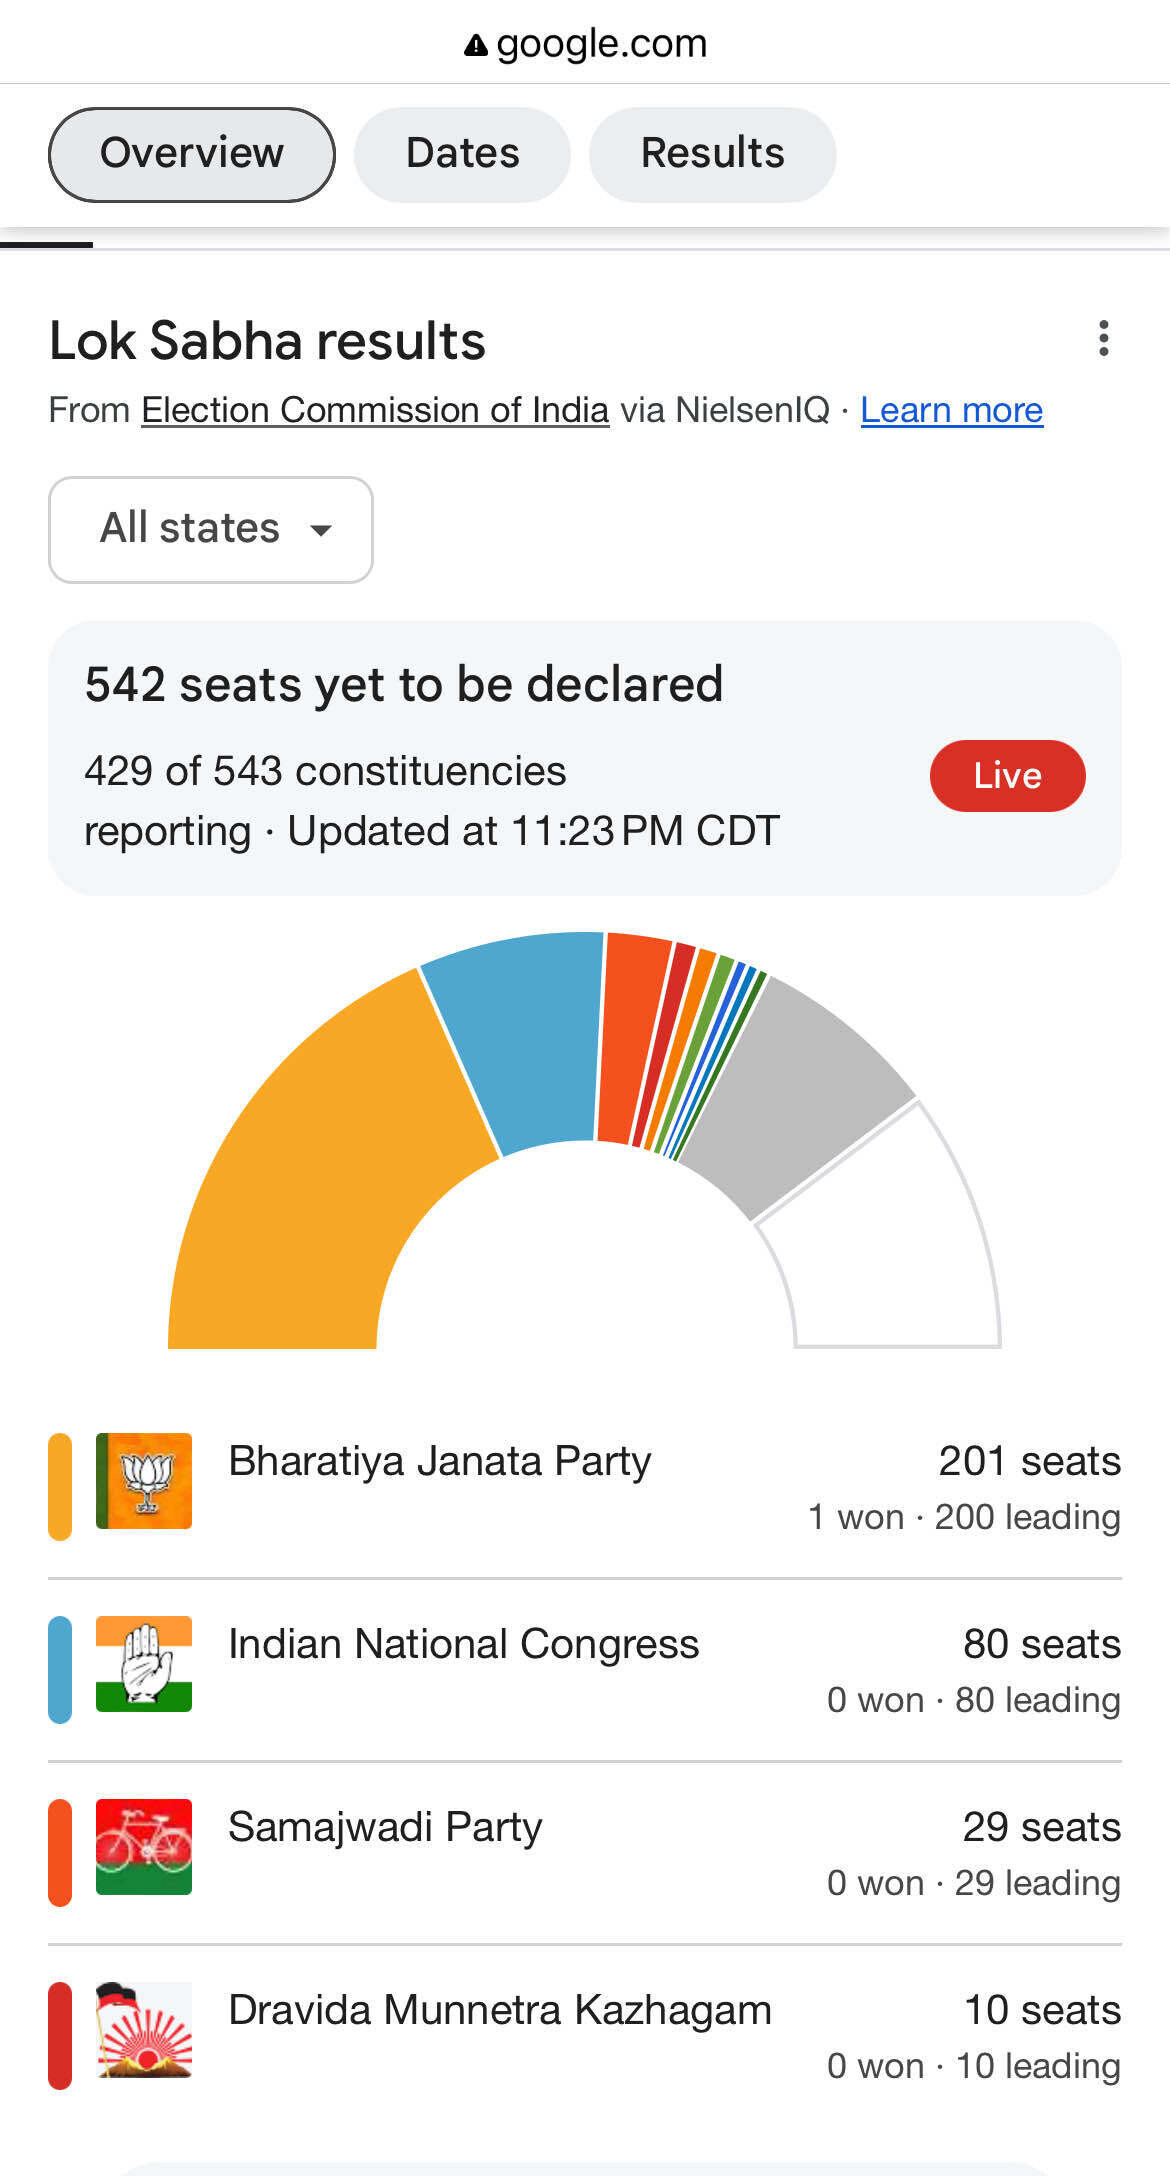Tap the google.com address bar text
Image resolution: width=1170 pixels, height=2176 pixels.
[x=601, y=44]
